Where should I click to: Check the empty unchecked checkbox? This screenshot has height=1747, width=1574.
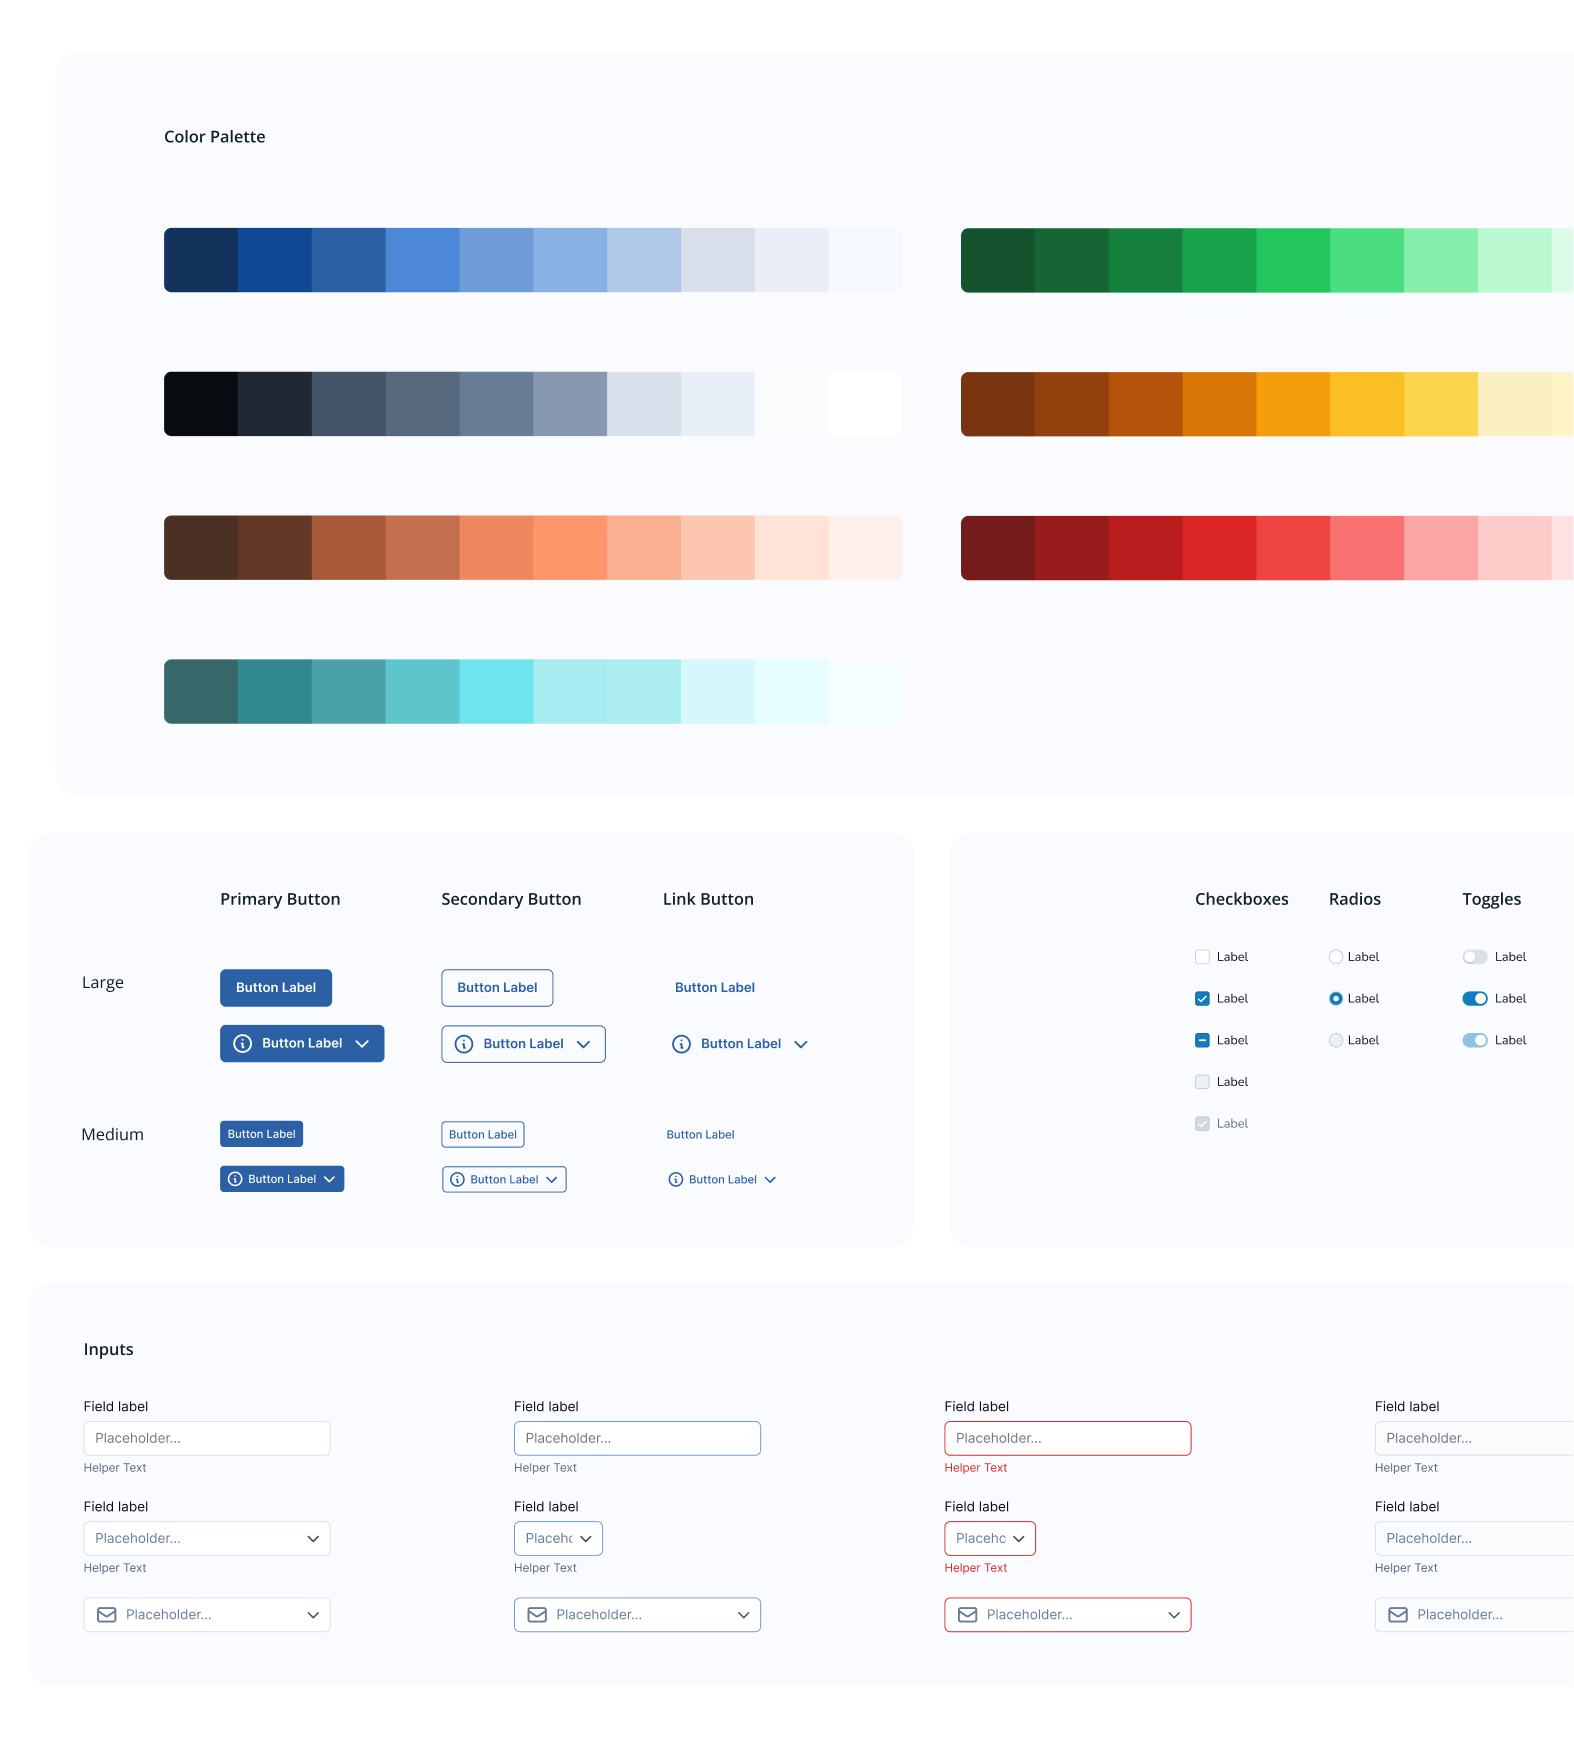(1202, 957)
